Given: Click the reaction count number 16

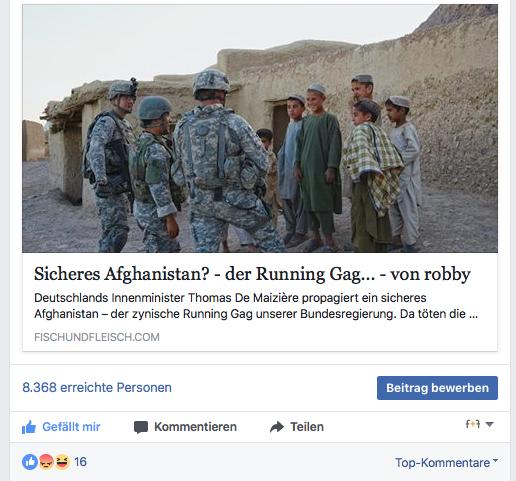Looking at the screenshot, I should coord(80,462).
